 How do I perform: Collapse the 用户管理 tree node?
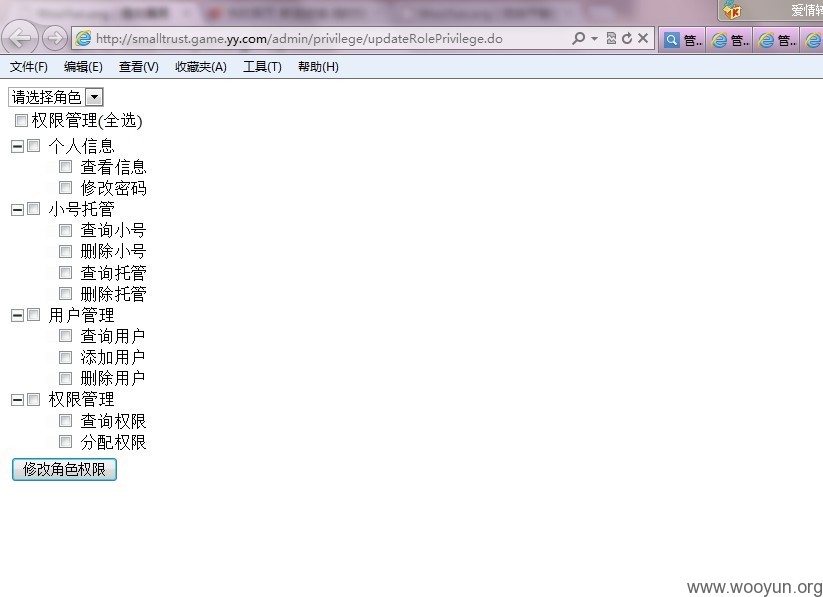tap(17, 315)
